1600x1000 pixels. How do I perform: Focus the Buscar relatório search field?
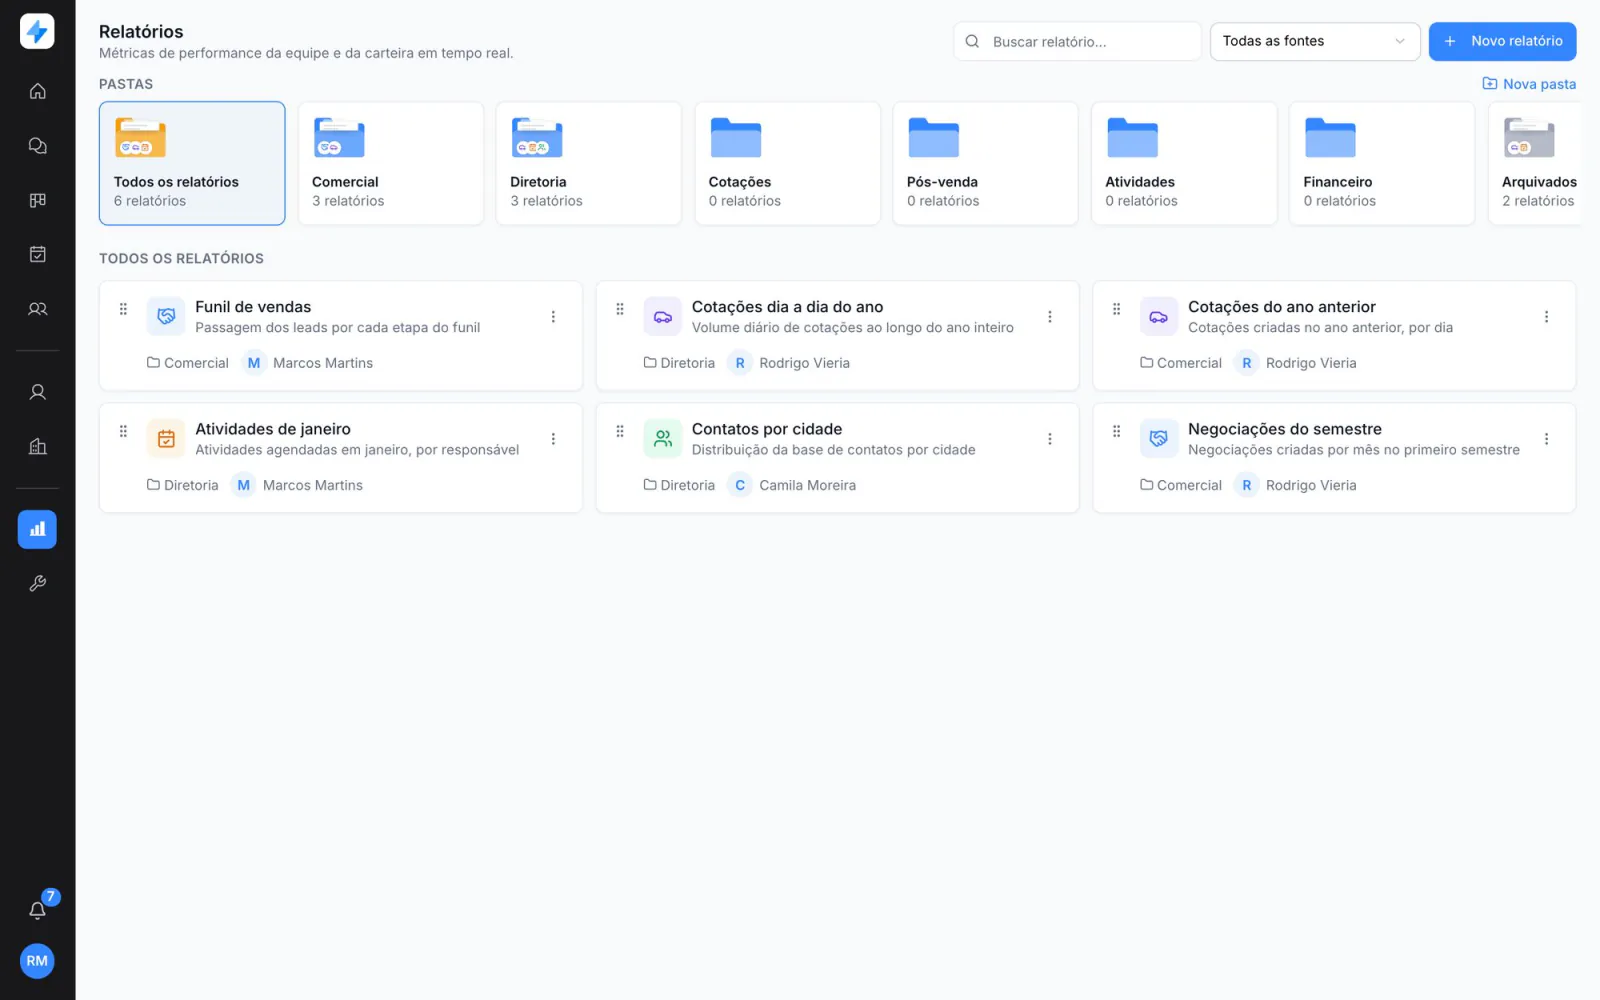(x=1077, y=41)
